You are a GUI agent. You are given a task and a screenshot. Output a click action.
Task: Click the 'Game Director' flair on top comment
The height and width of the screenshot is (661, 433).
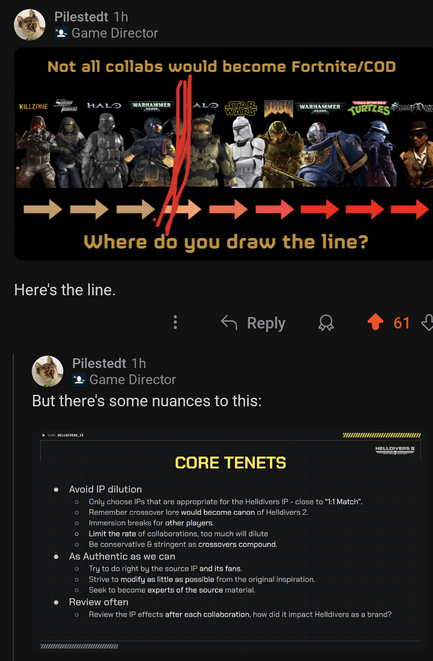115,33
